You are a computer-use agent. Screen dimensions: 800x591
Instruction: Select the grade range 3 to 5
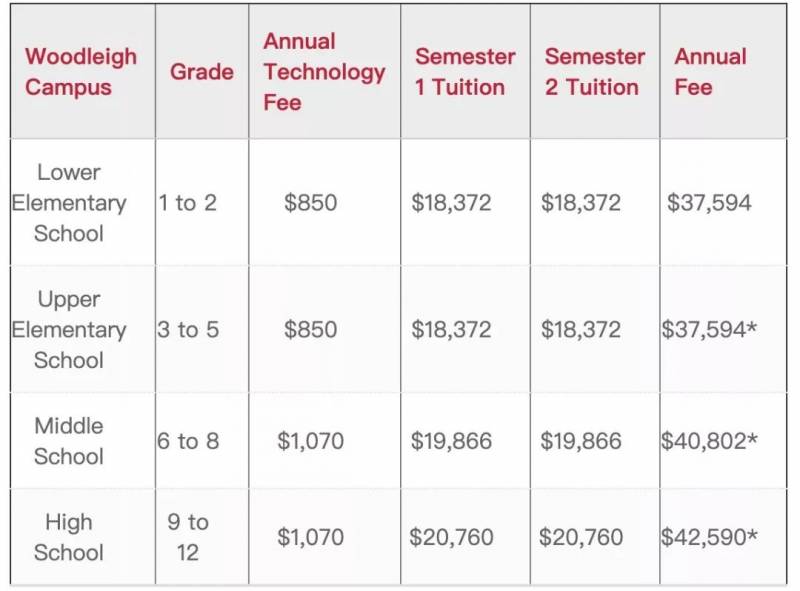click(x=188, y=330)
